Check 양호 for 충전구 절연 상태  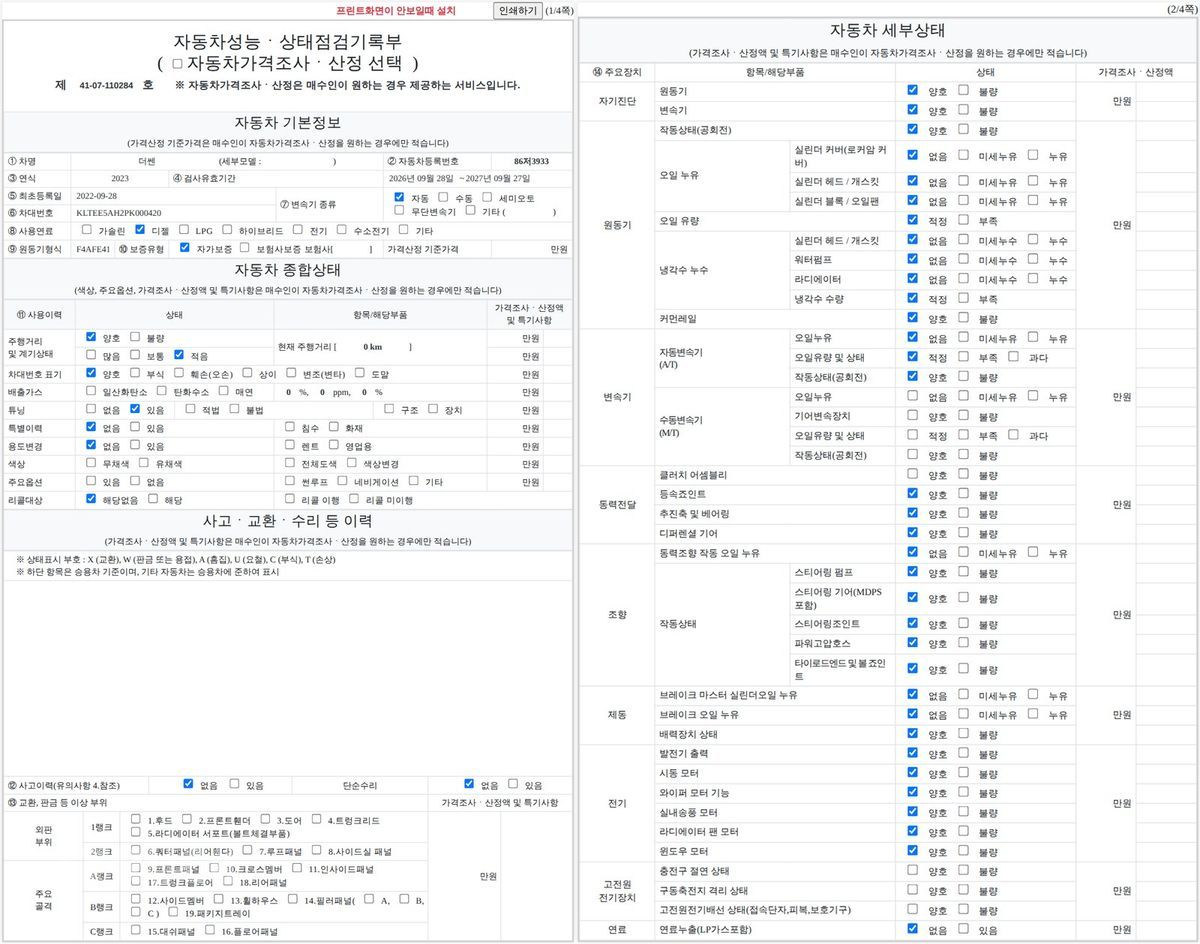(x=912, y=870)
